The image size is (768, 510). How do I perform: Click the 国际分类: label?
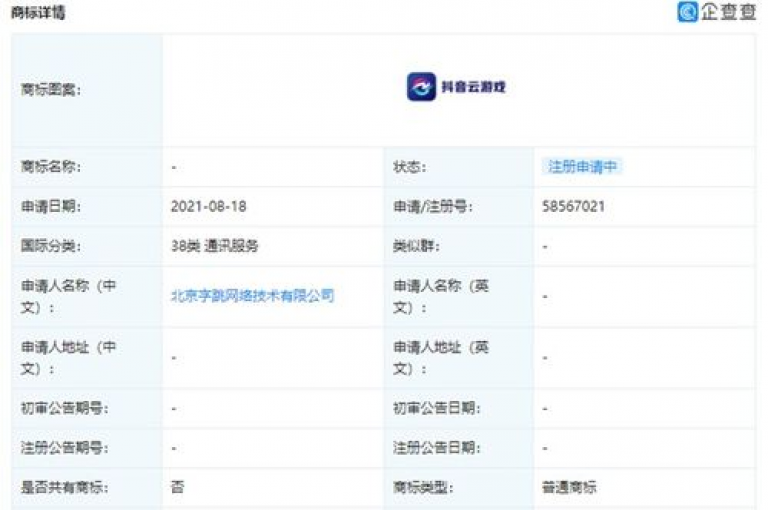click(x=50, y=245)
